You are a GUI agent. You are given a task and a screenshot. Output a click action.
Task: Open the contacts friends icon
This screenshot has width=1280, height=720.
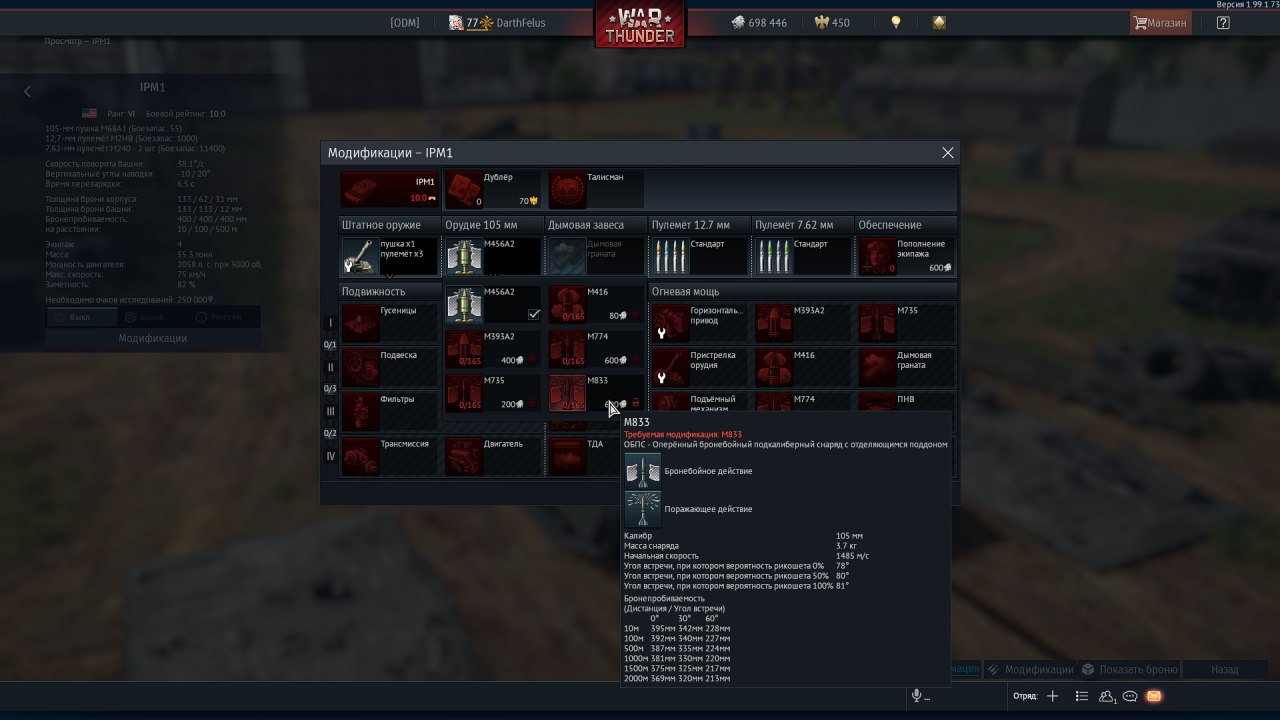[x=1107, y=696]
